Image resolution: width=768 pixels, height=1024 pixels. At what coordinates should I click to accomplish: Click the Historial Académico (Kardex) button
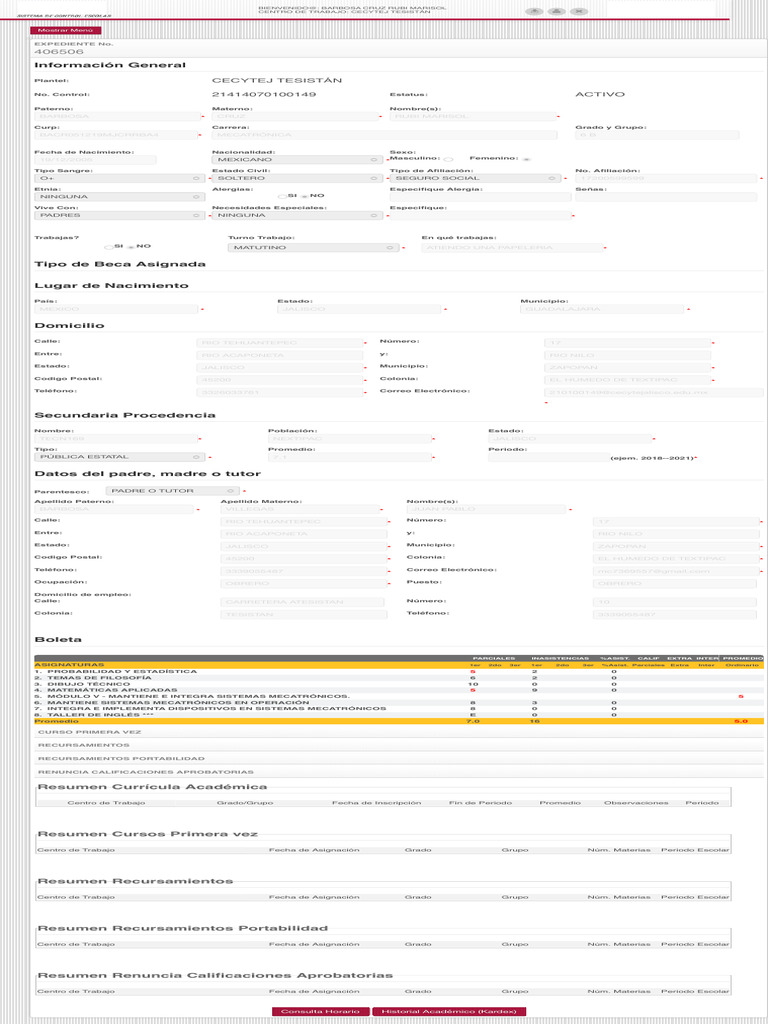[x=449, y=1012]
